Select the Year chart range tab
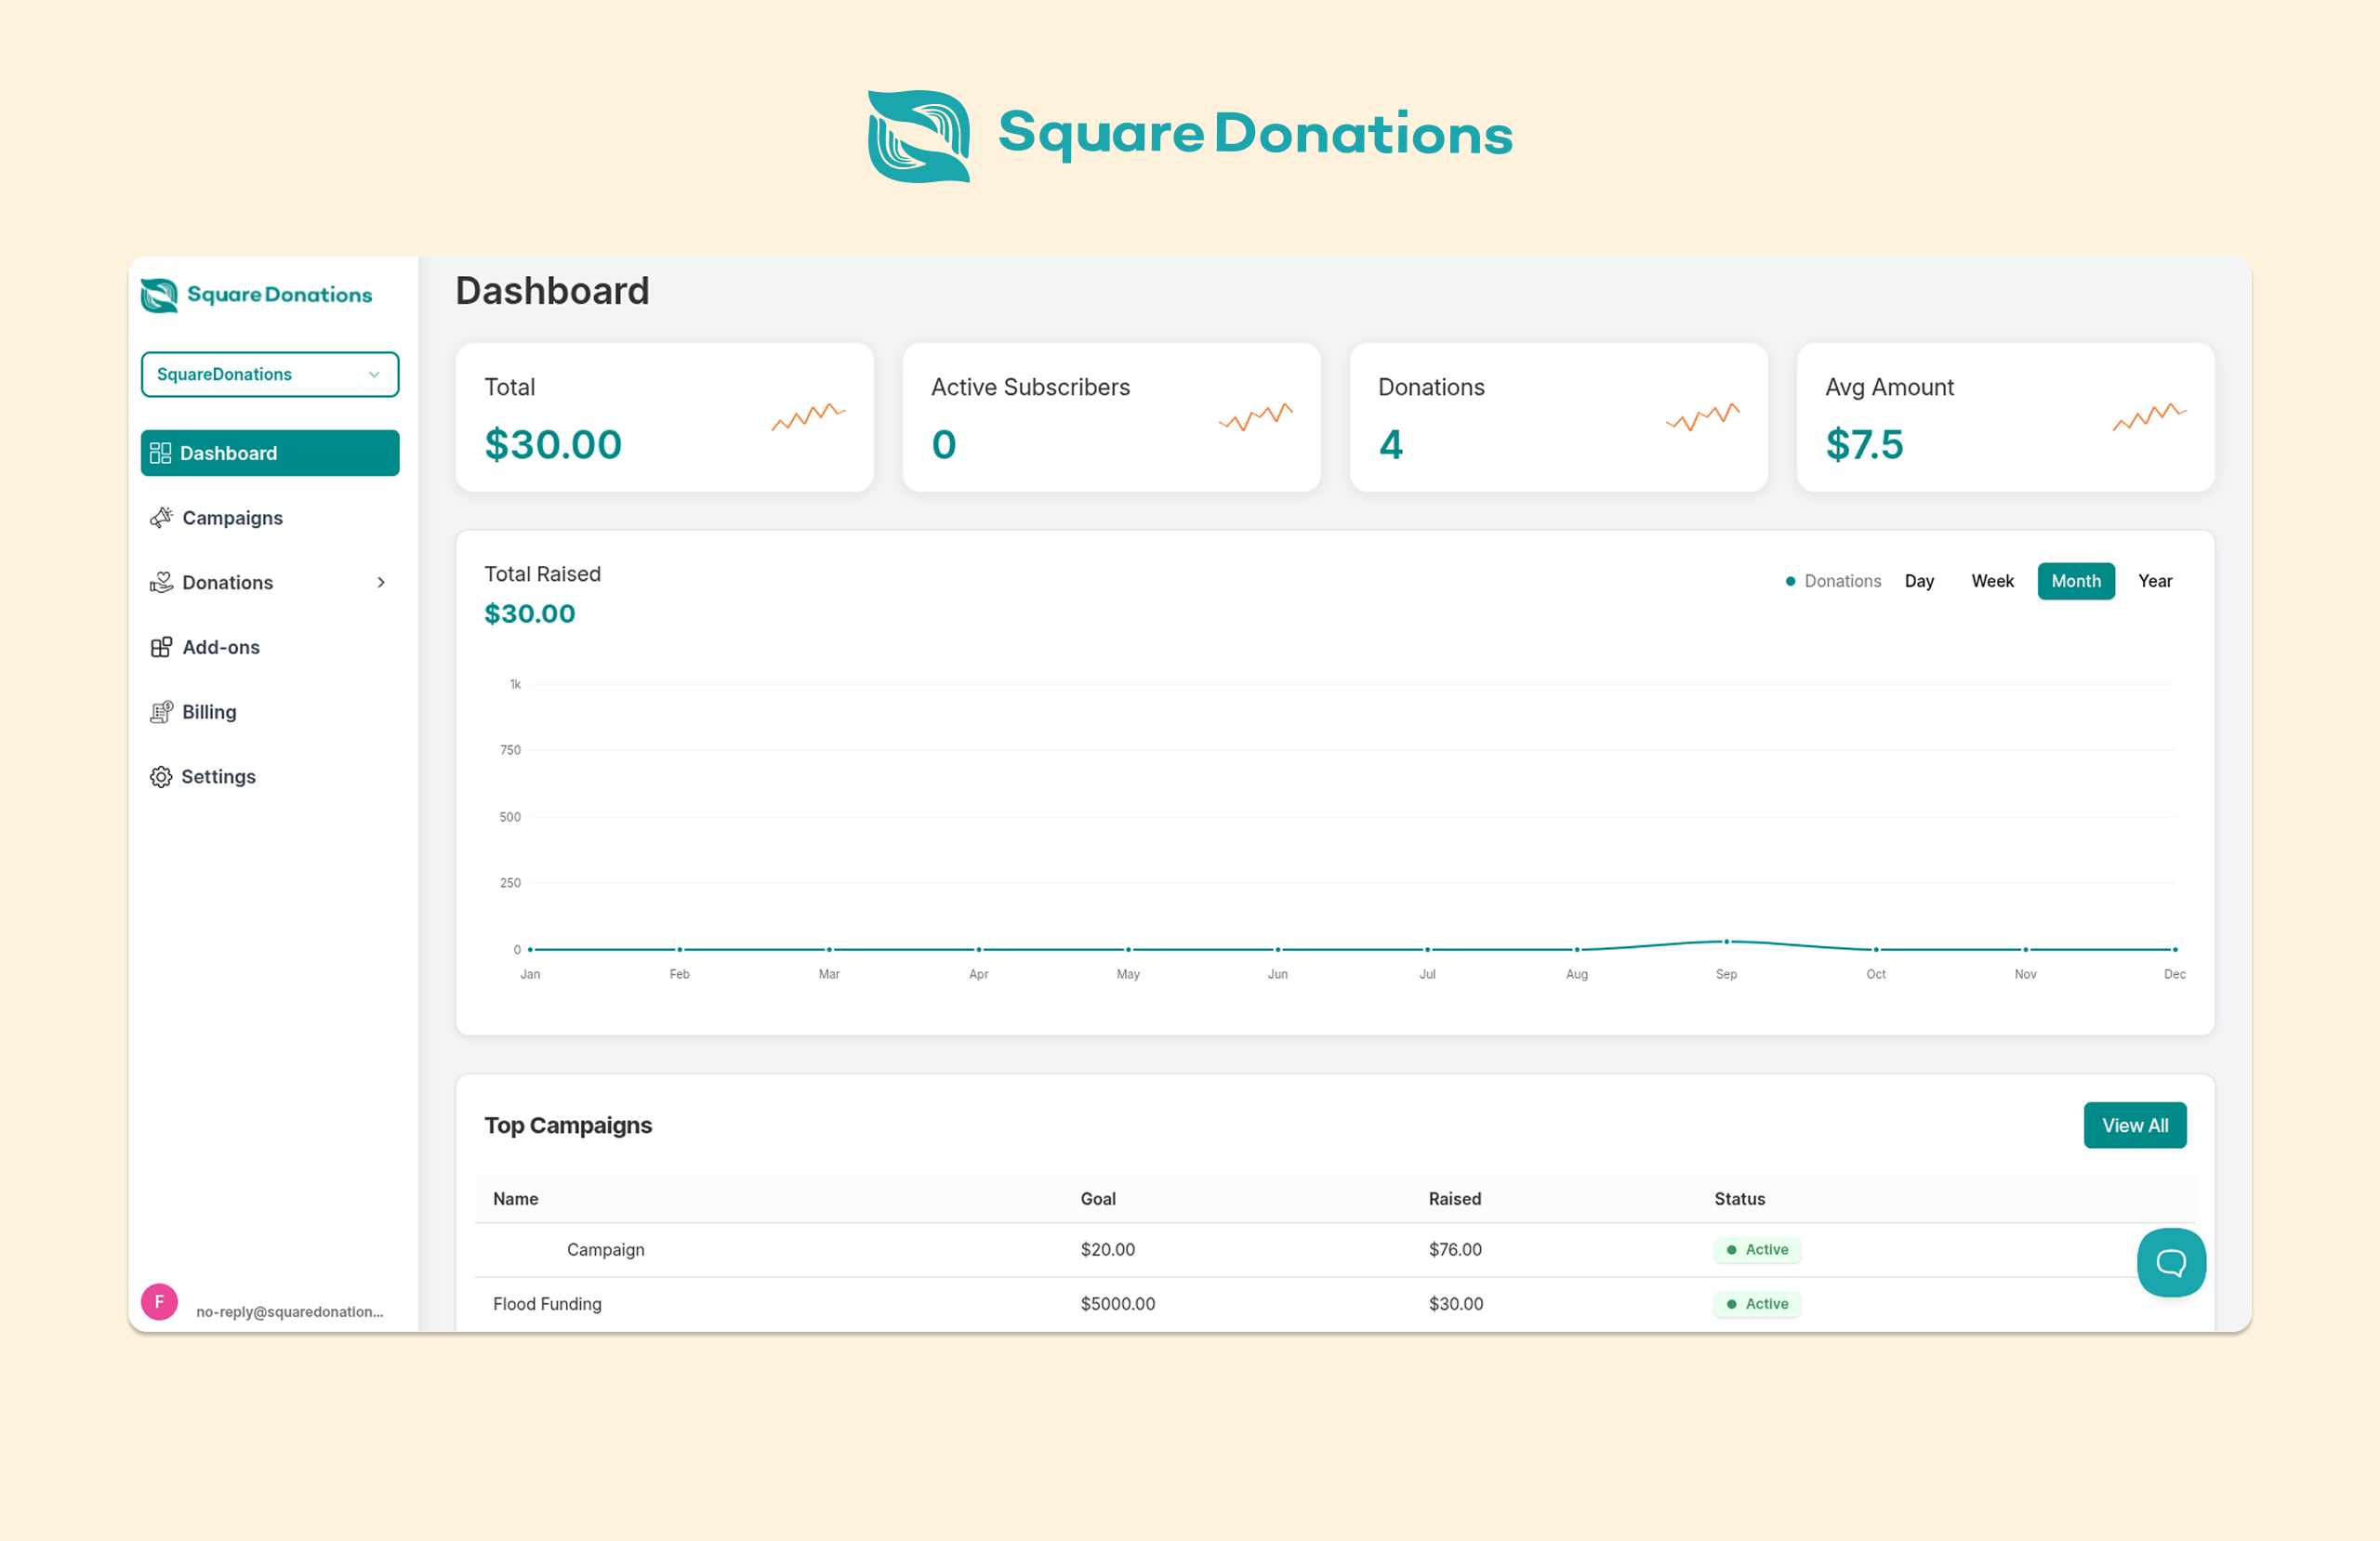This screenshot has height=1541, width=2380. coord(2154,581)
